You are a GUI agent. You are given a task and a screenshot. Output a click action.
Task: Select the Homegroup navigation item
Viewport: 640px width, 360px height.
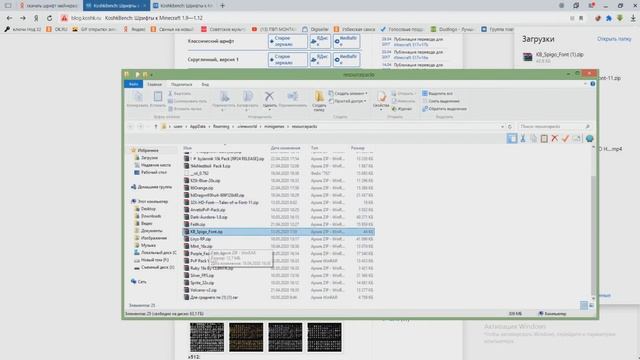click(154, 187)
